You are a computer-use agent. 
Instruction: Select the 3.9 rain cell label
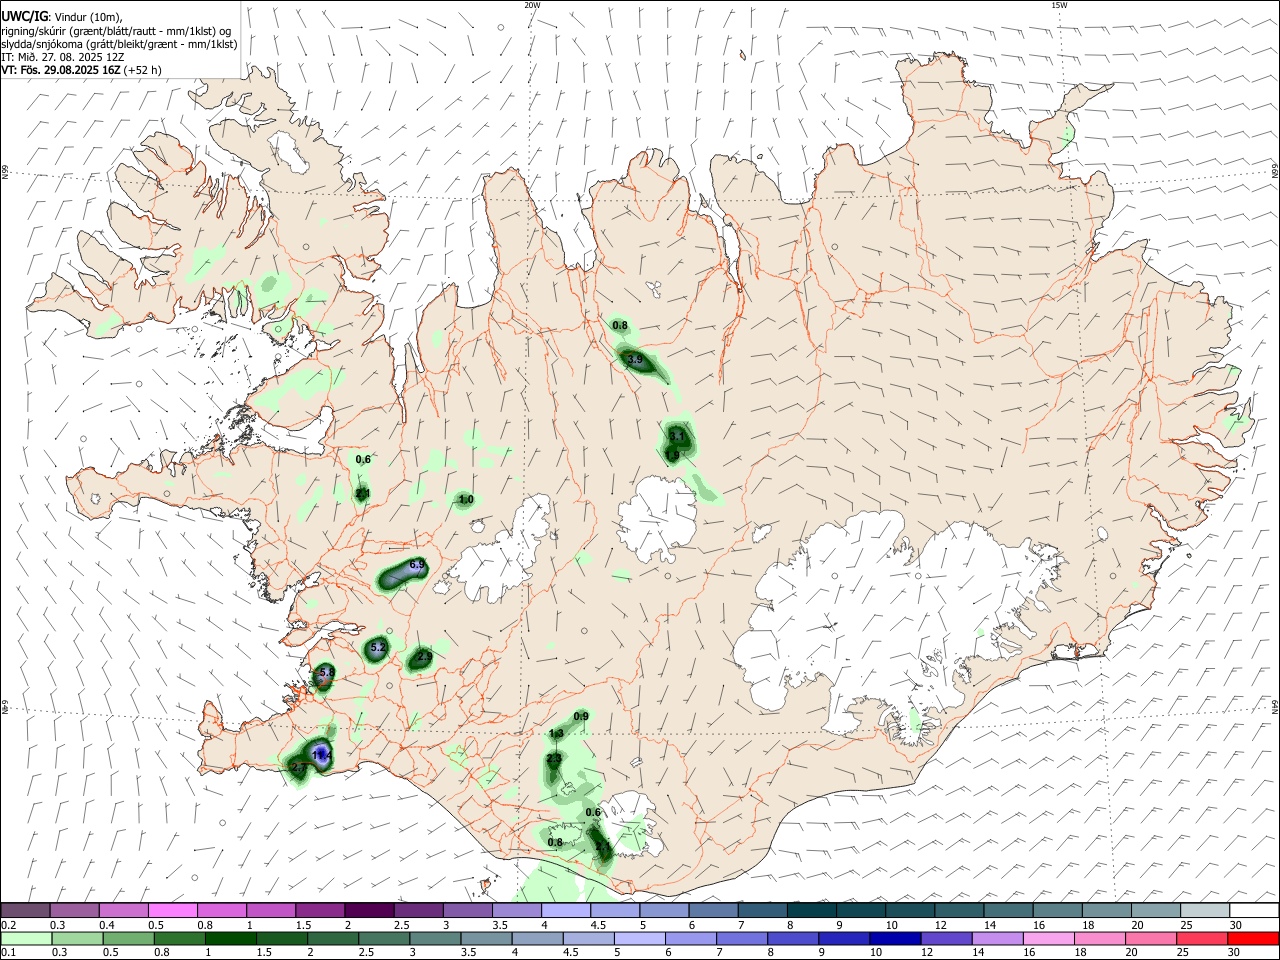pos(635,359)
